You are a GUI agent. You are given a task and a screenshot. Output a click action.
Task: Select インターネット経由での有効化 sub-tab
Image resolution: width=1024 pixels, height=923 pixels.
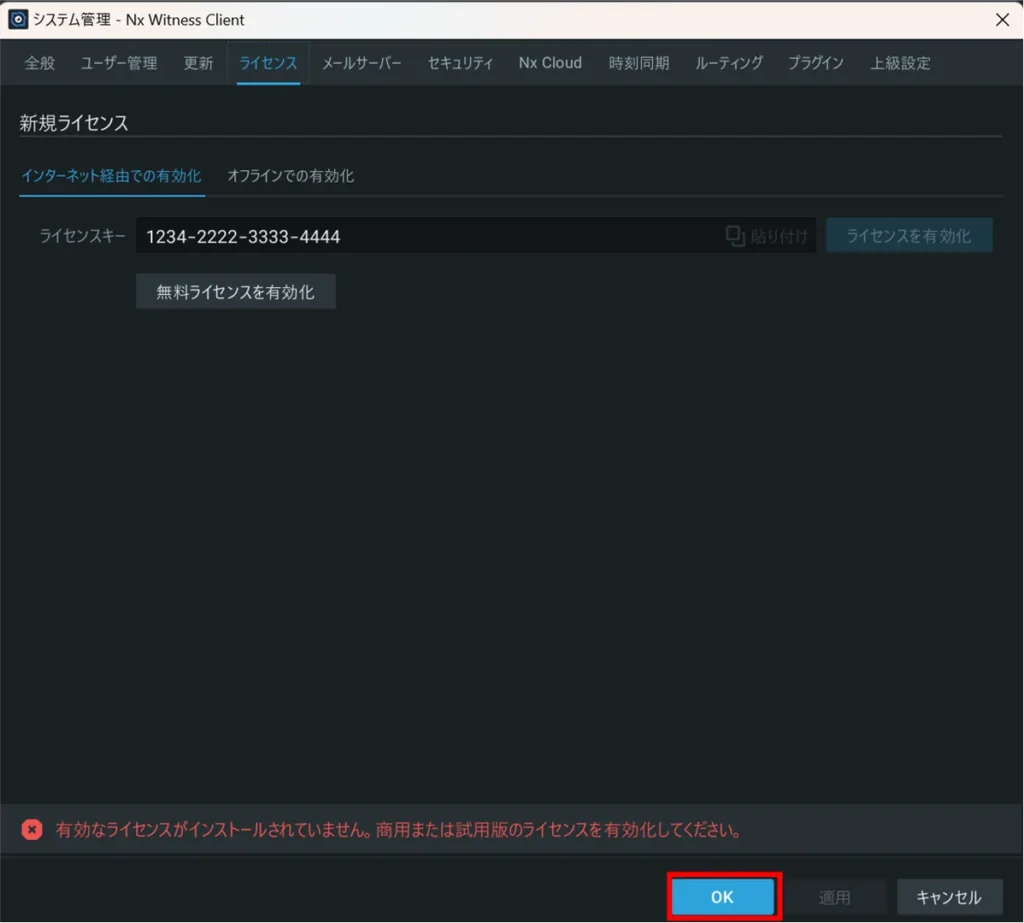click(111, 176)
